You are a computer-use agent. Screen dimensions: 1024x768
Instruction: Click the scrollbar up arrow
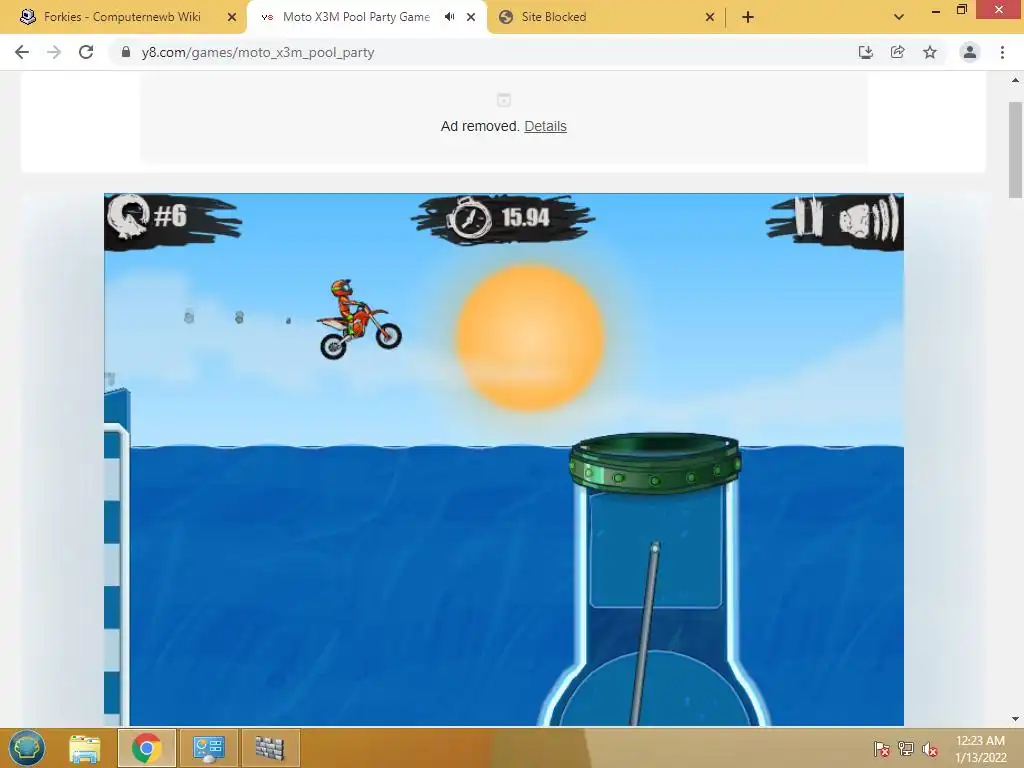[1016, 80]
